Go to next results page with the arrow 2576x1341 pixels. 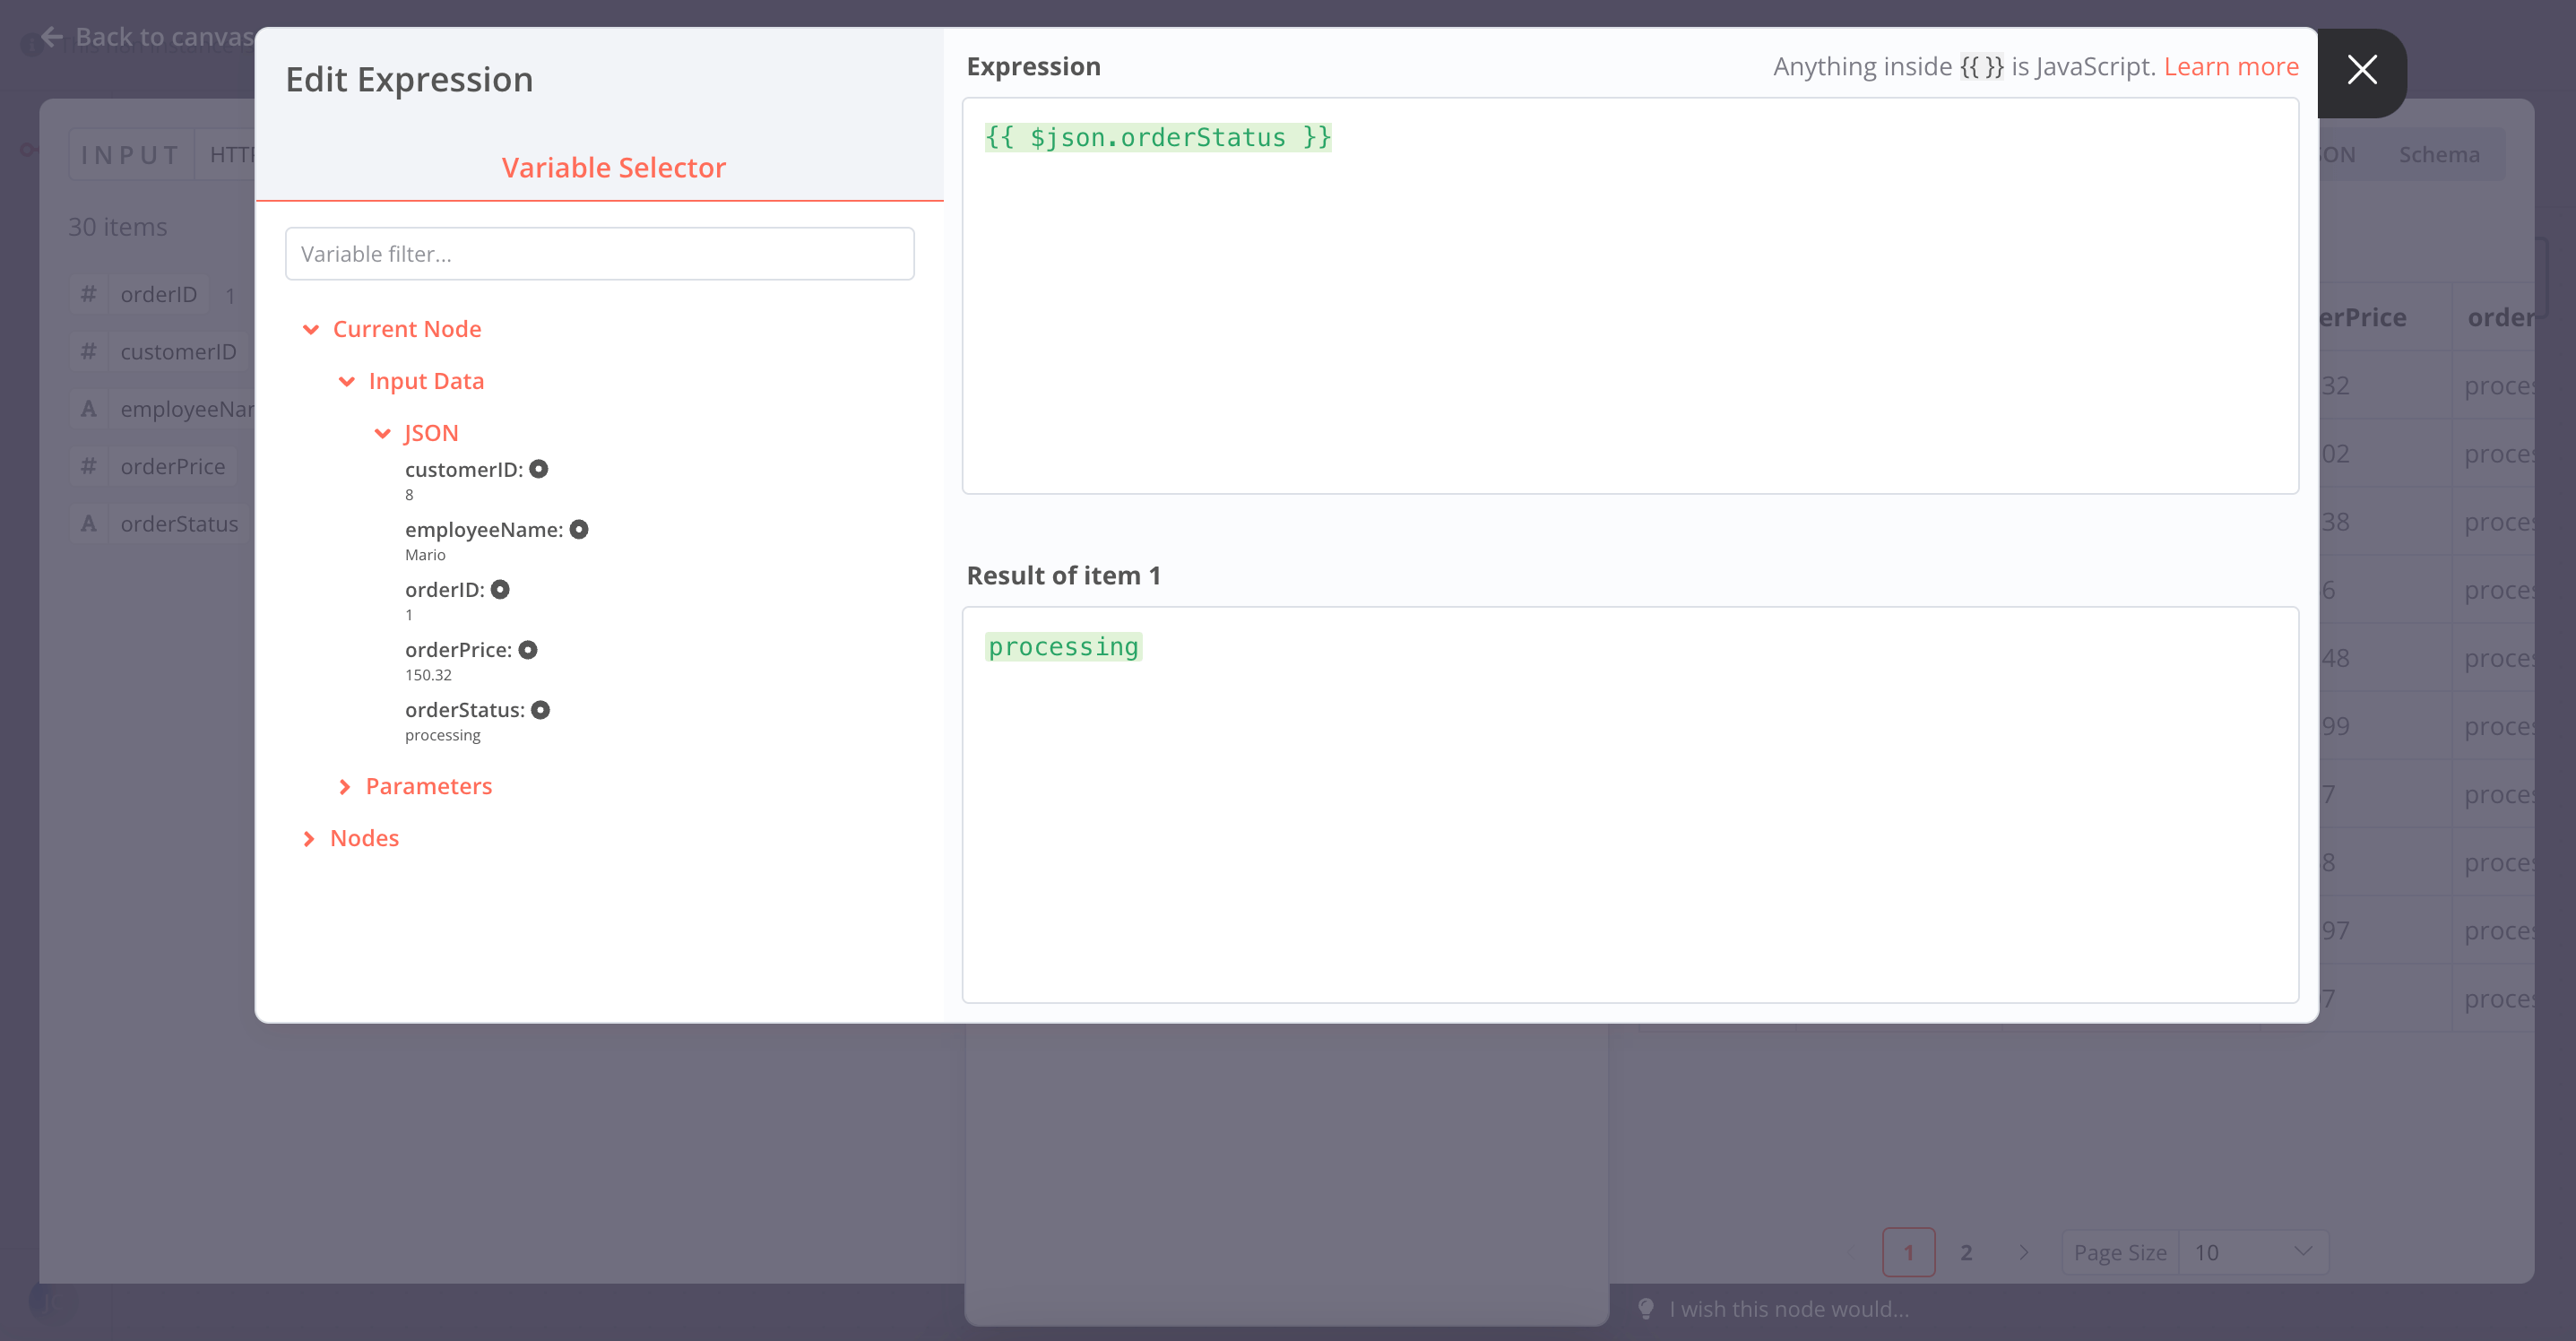(2025, 1252)
